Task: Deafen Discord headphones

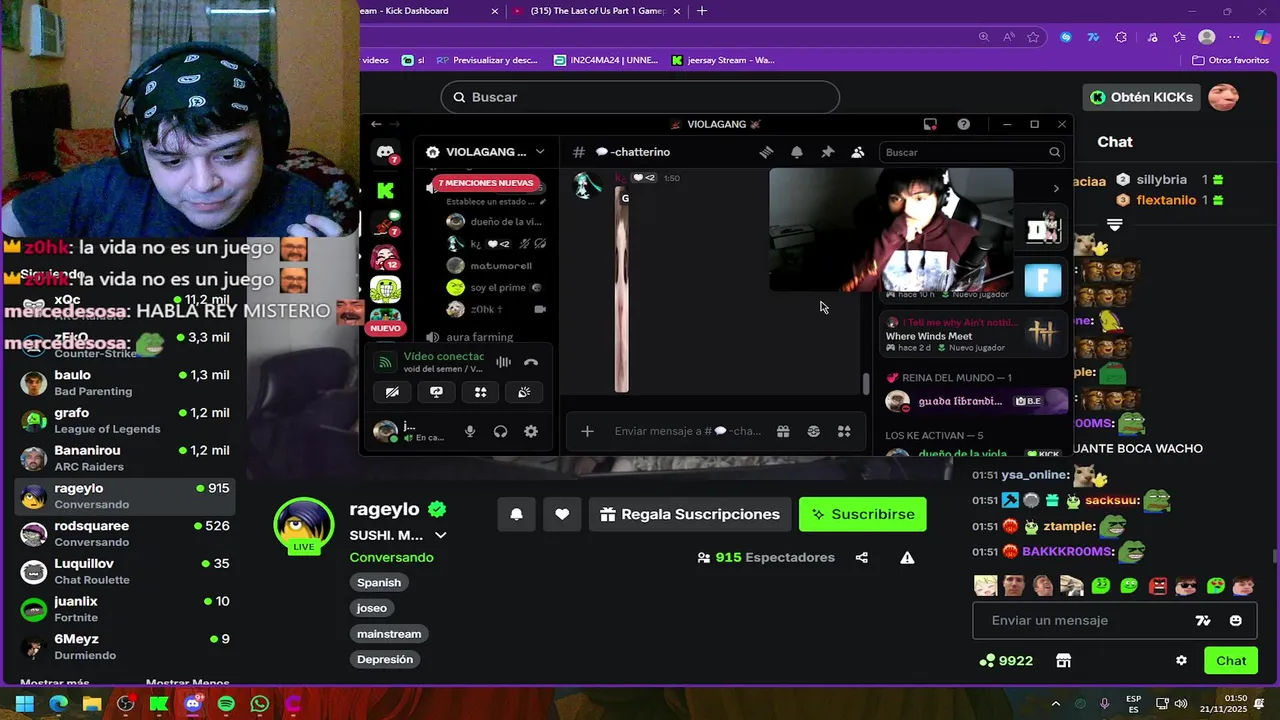Action: (500, 431)
